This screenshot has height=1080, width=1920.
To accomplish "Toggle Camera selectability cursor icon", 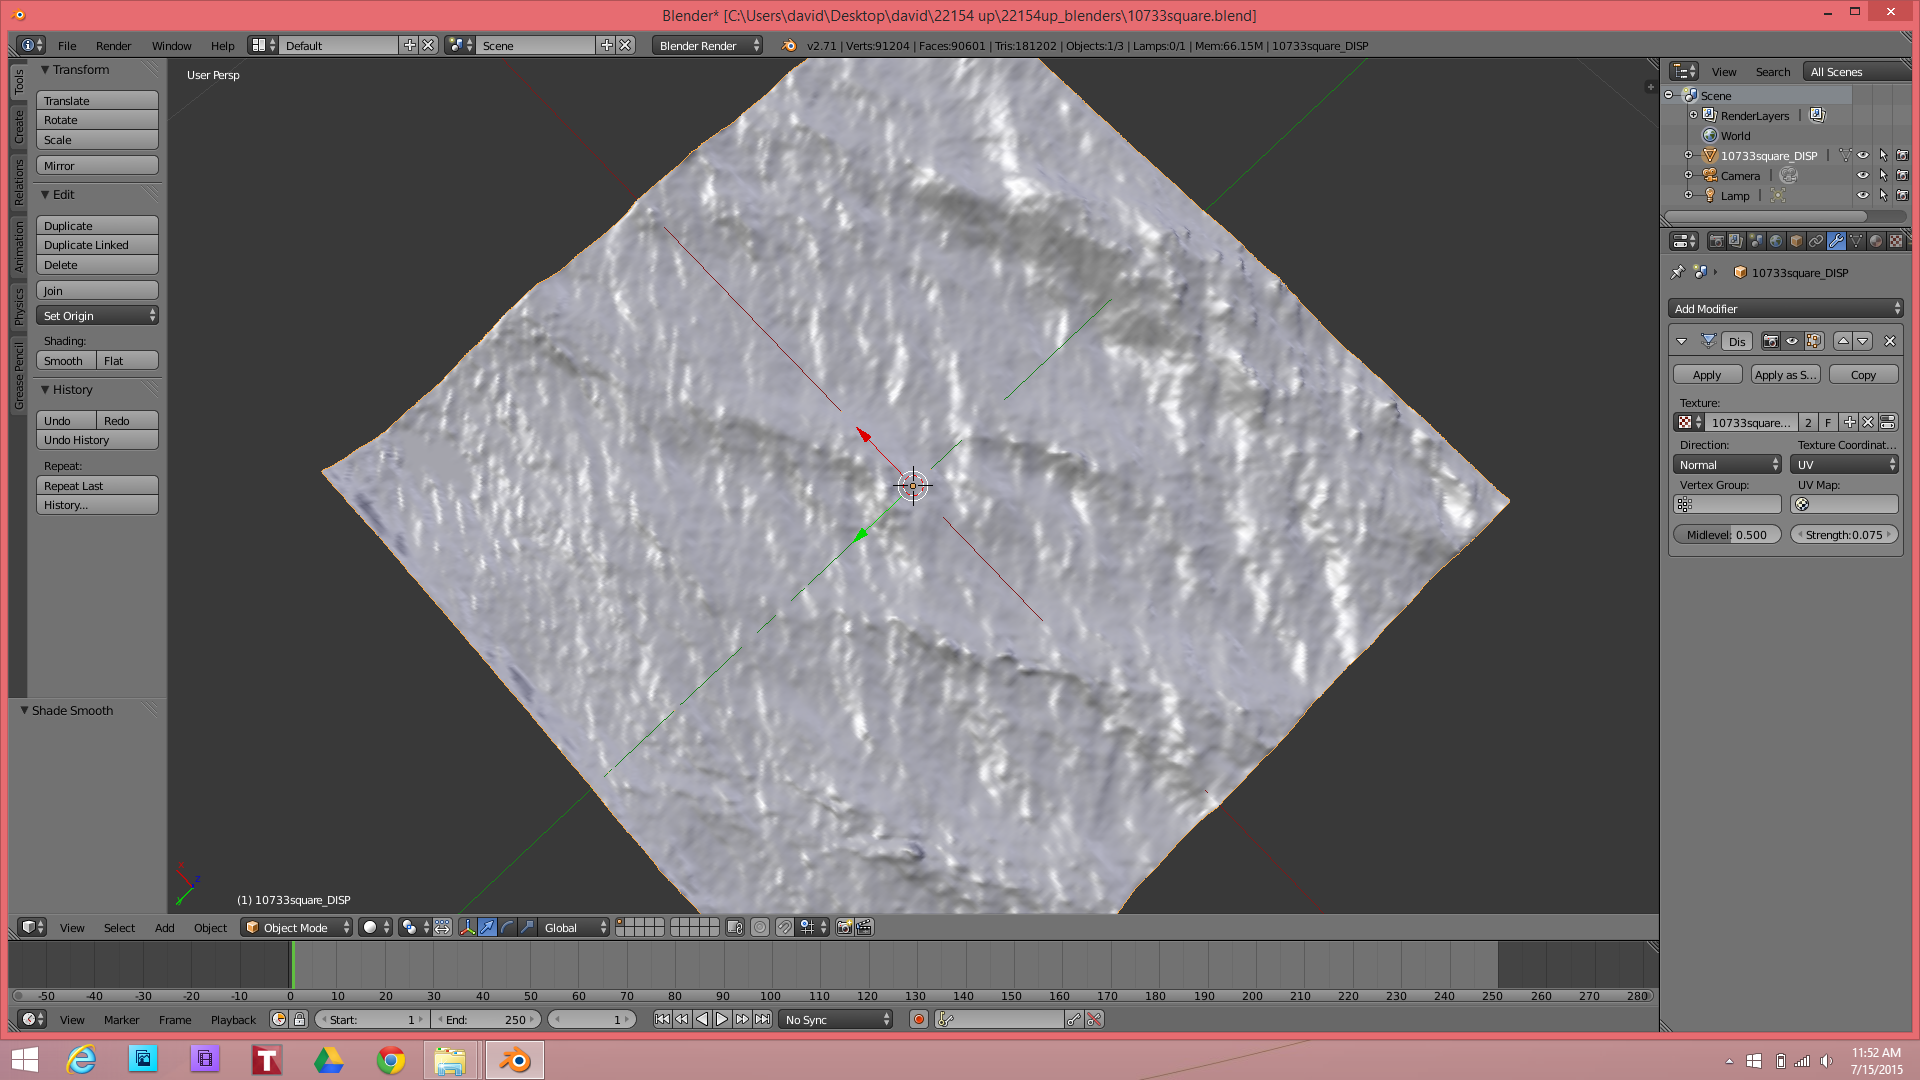I will [x=1883, y=175].
